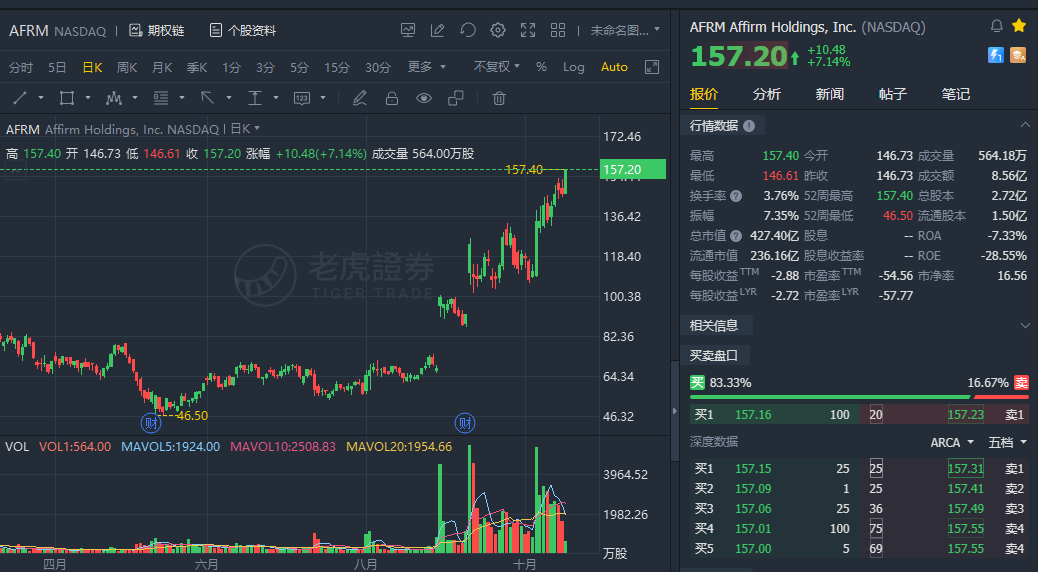Select the 123 price label tool
The image size is (1038, 572).
(x=302, y=98)
